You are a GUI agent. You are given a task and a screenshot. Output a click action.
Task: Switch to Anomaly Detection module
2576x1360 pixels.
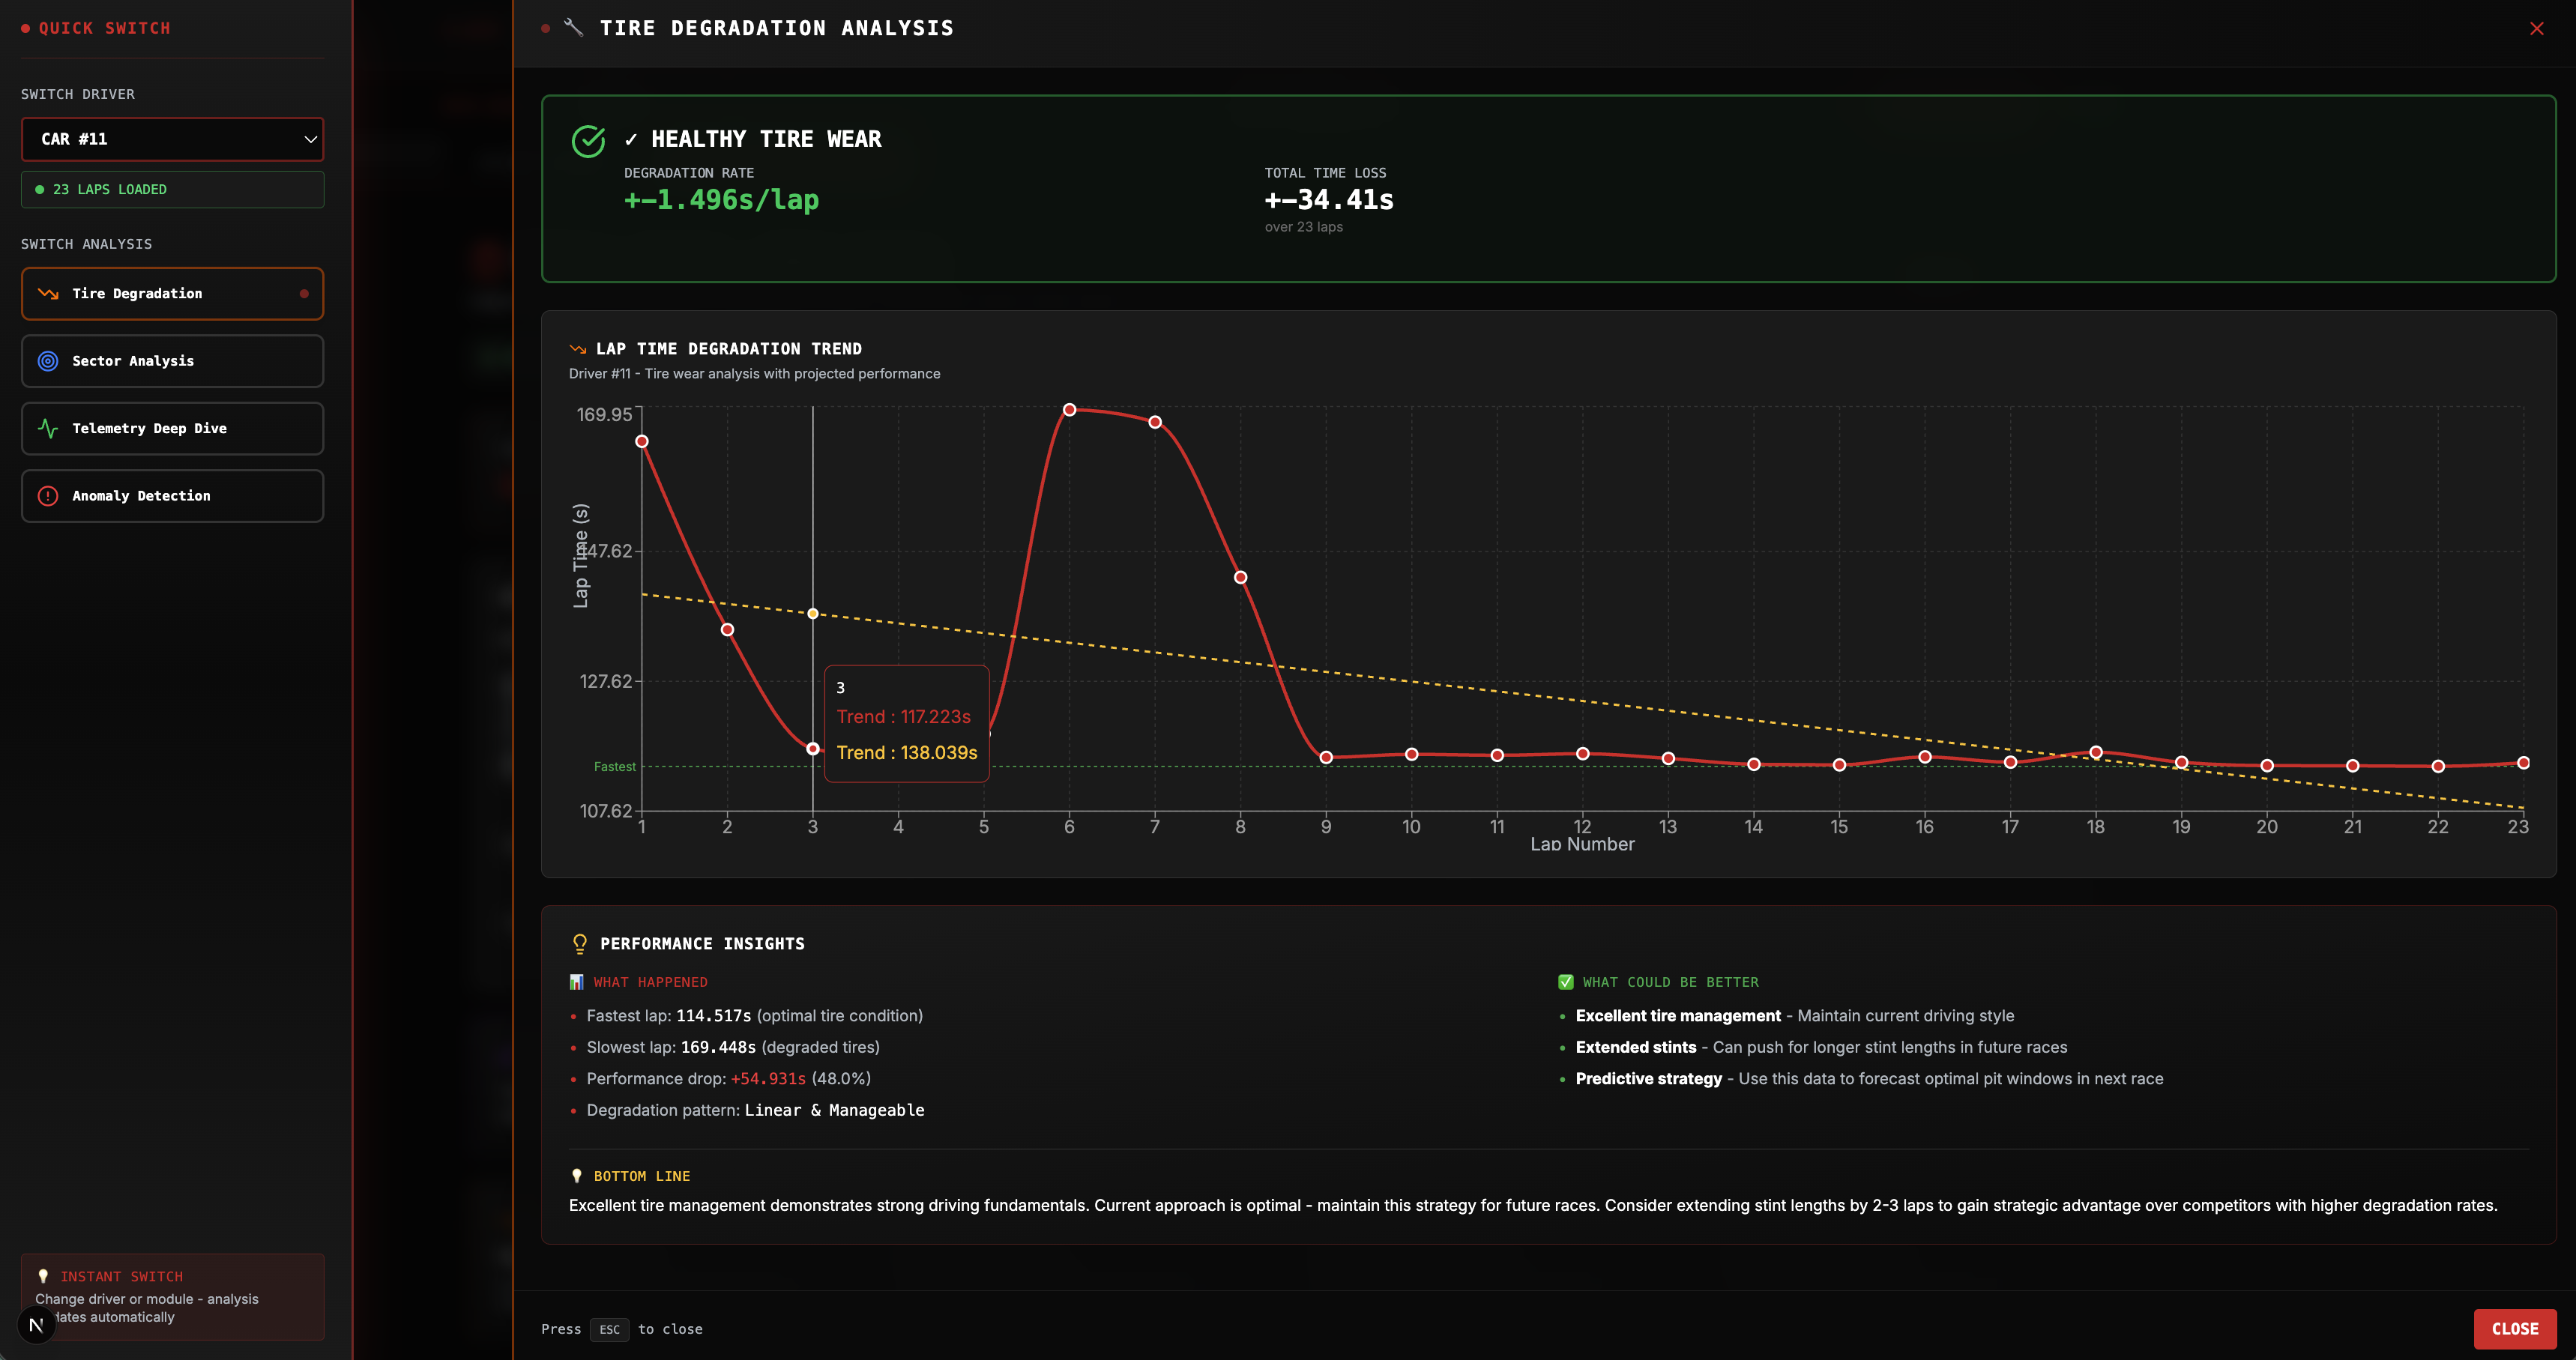tap(172, 496)
